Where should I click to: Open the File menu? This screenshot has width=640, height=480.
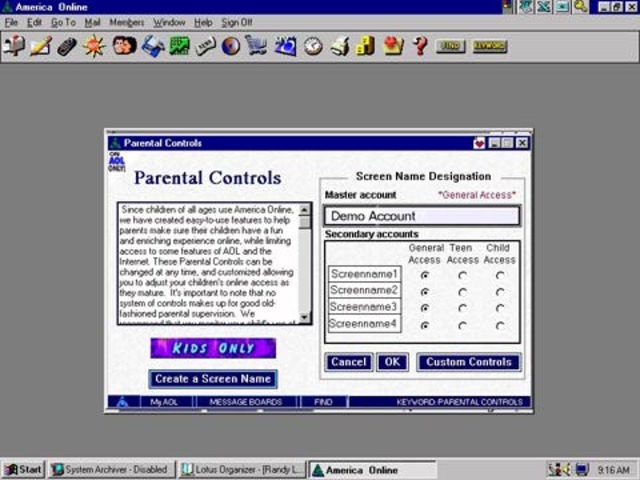point(11,22)
